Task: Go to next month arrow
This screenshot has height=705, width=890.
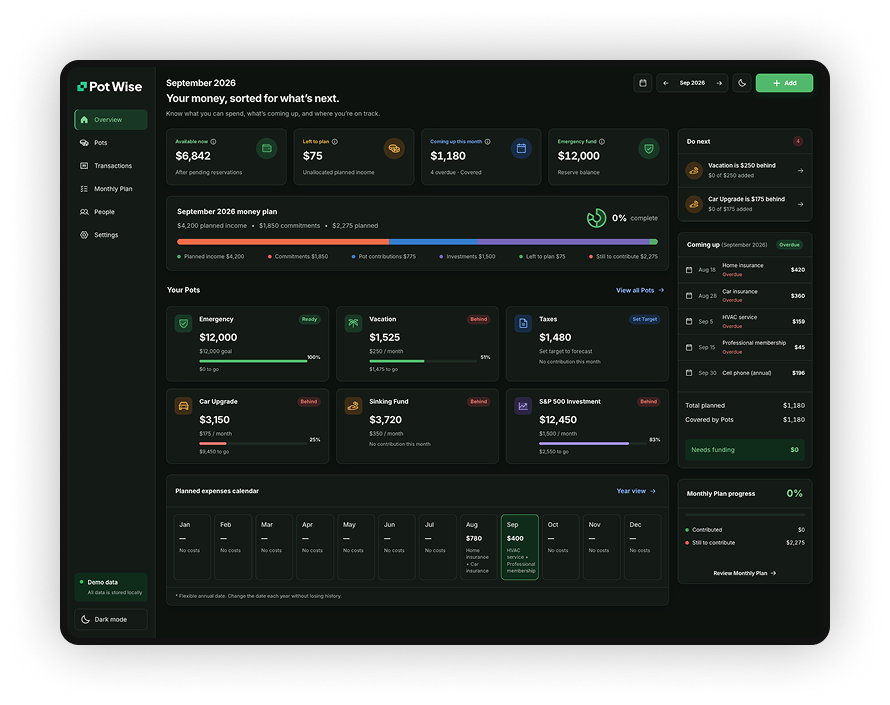Action: (719, 83)
